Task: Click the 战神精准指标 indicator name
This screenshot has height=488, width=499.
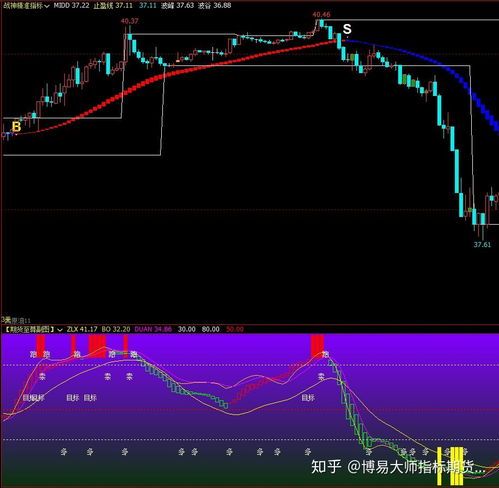Action: pyautogui.click(x=23, y=6)
